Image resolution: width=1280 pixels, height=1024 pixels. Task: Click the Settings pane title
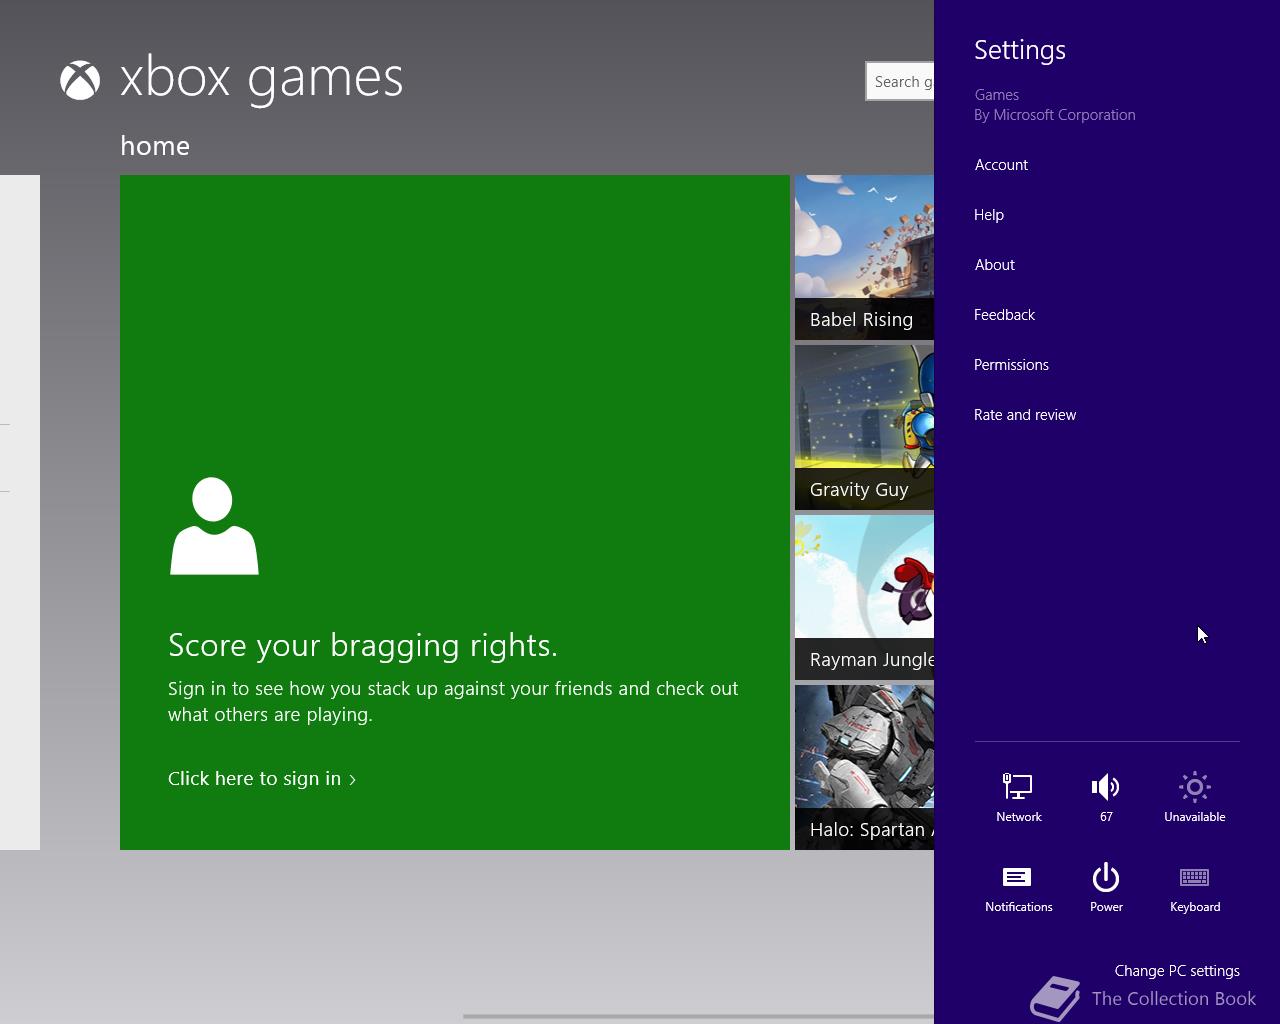[x=1020, y=50]
